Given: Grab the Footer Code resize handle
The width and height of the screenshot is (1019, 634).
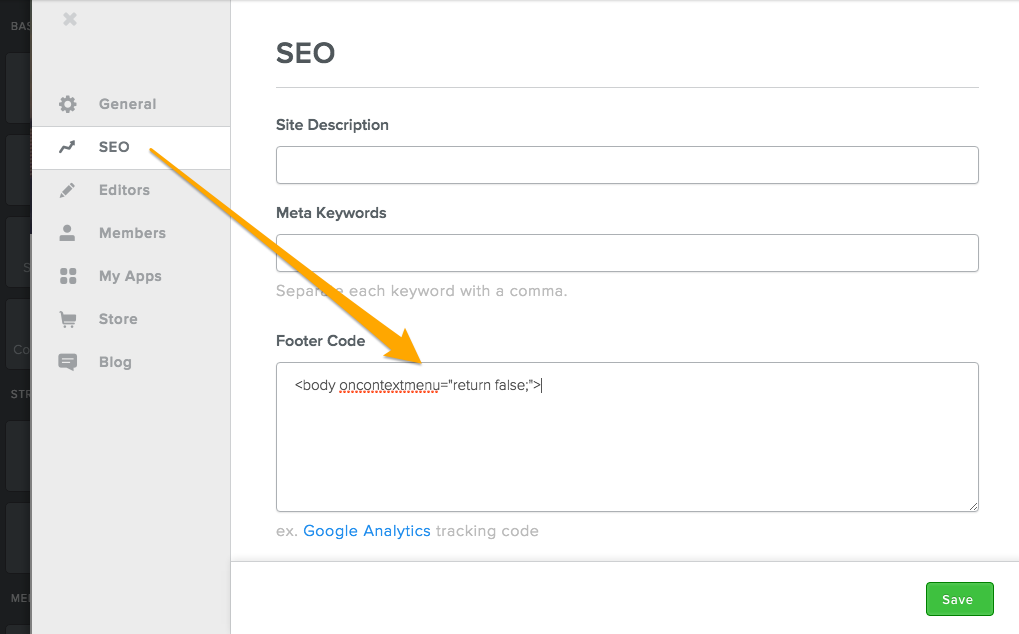Looking at the screenshot, I should pyautogui.click(x=972, y=506).
